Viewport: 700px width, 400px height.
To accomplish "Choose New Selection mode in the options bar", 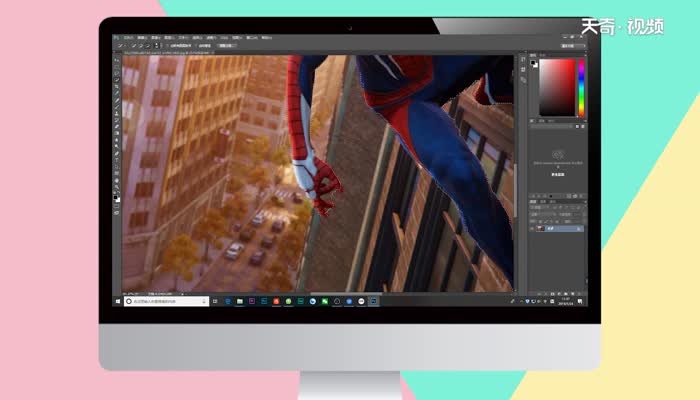I will 133,46.
